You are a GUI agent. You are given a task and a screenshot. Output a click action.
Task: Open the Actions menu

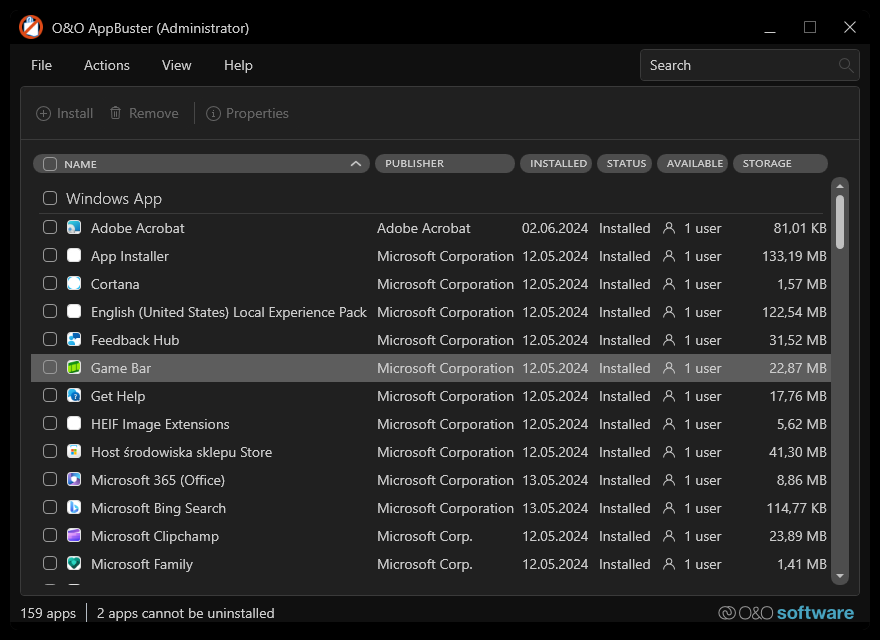107,65
